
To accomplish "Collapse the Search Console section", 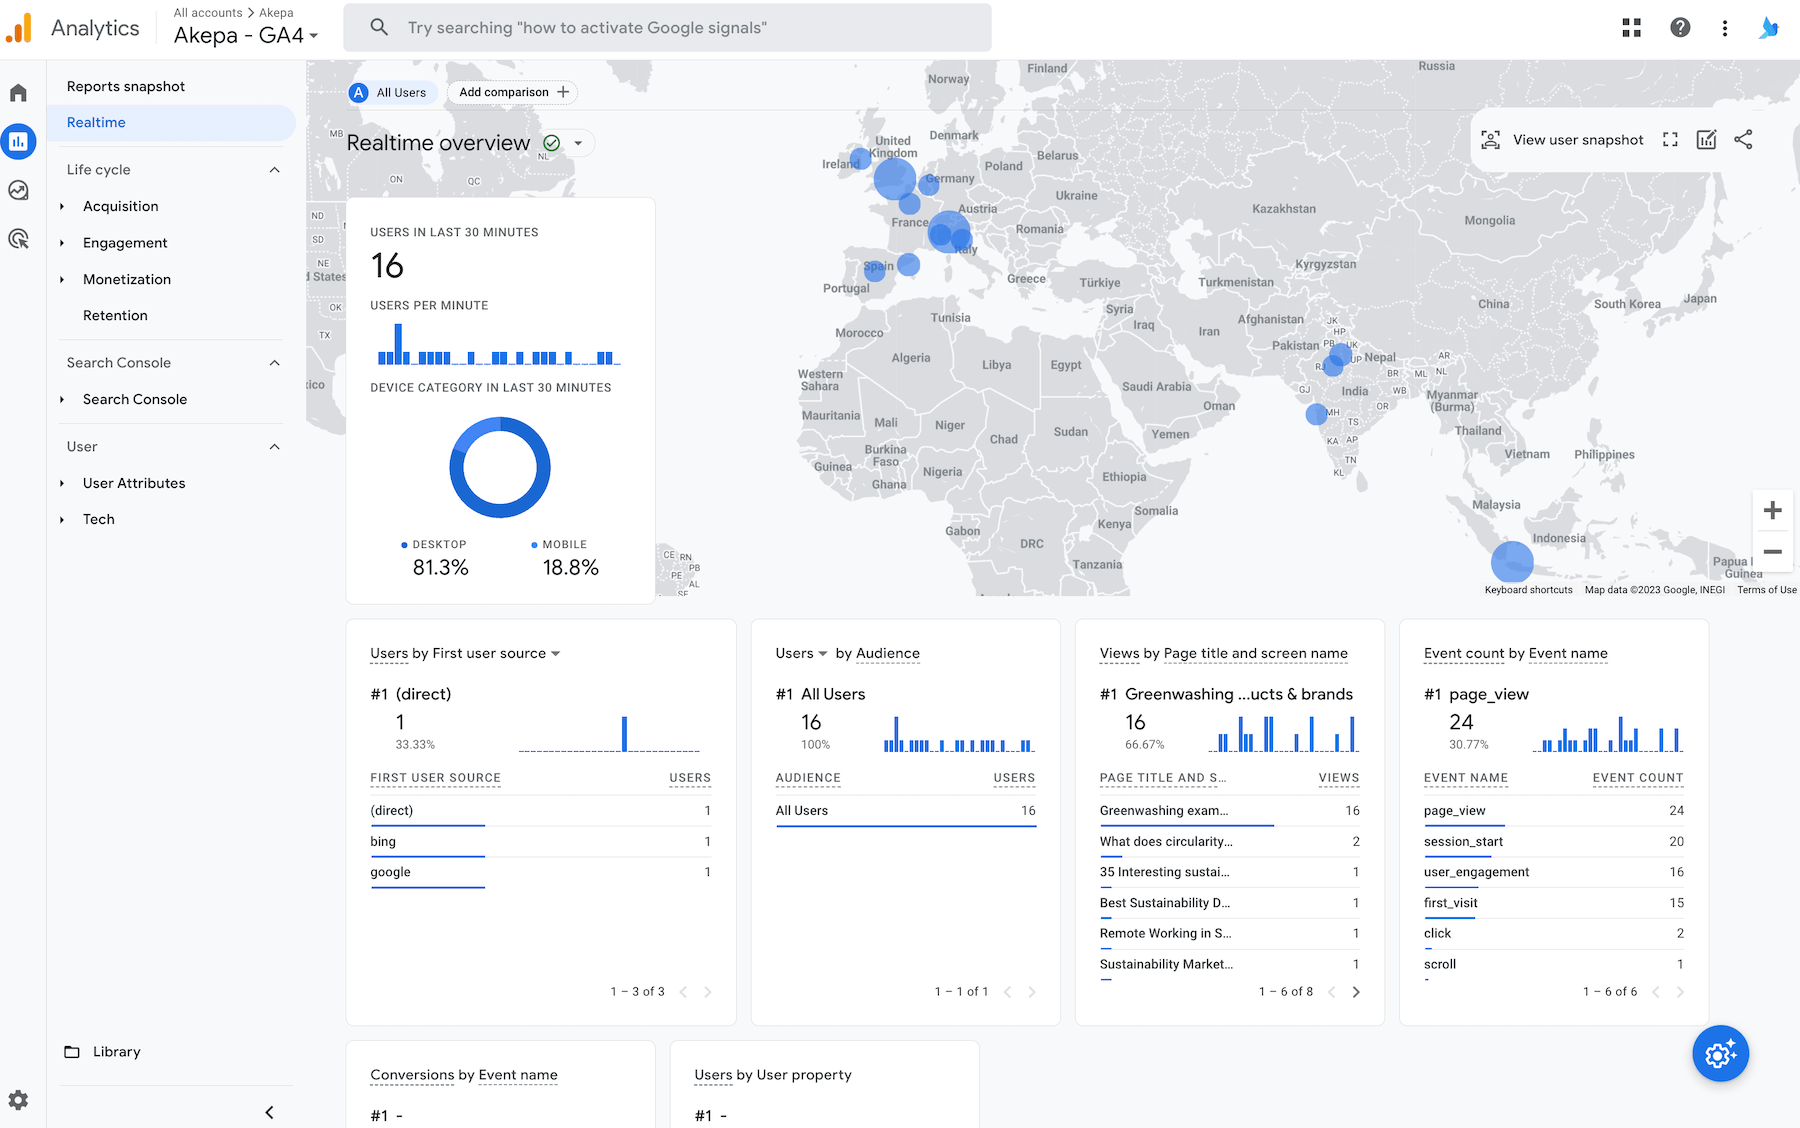I will (x=274, y=363).
